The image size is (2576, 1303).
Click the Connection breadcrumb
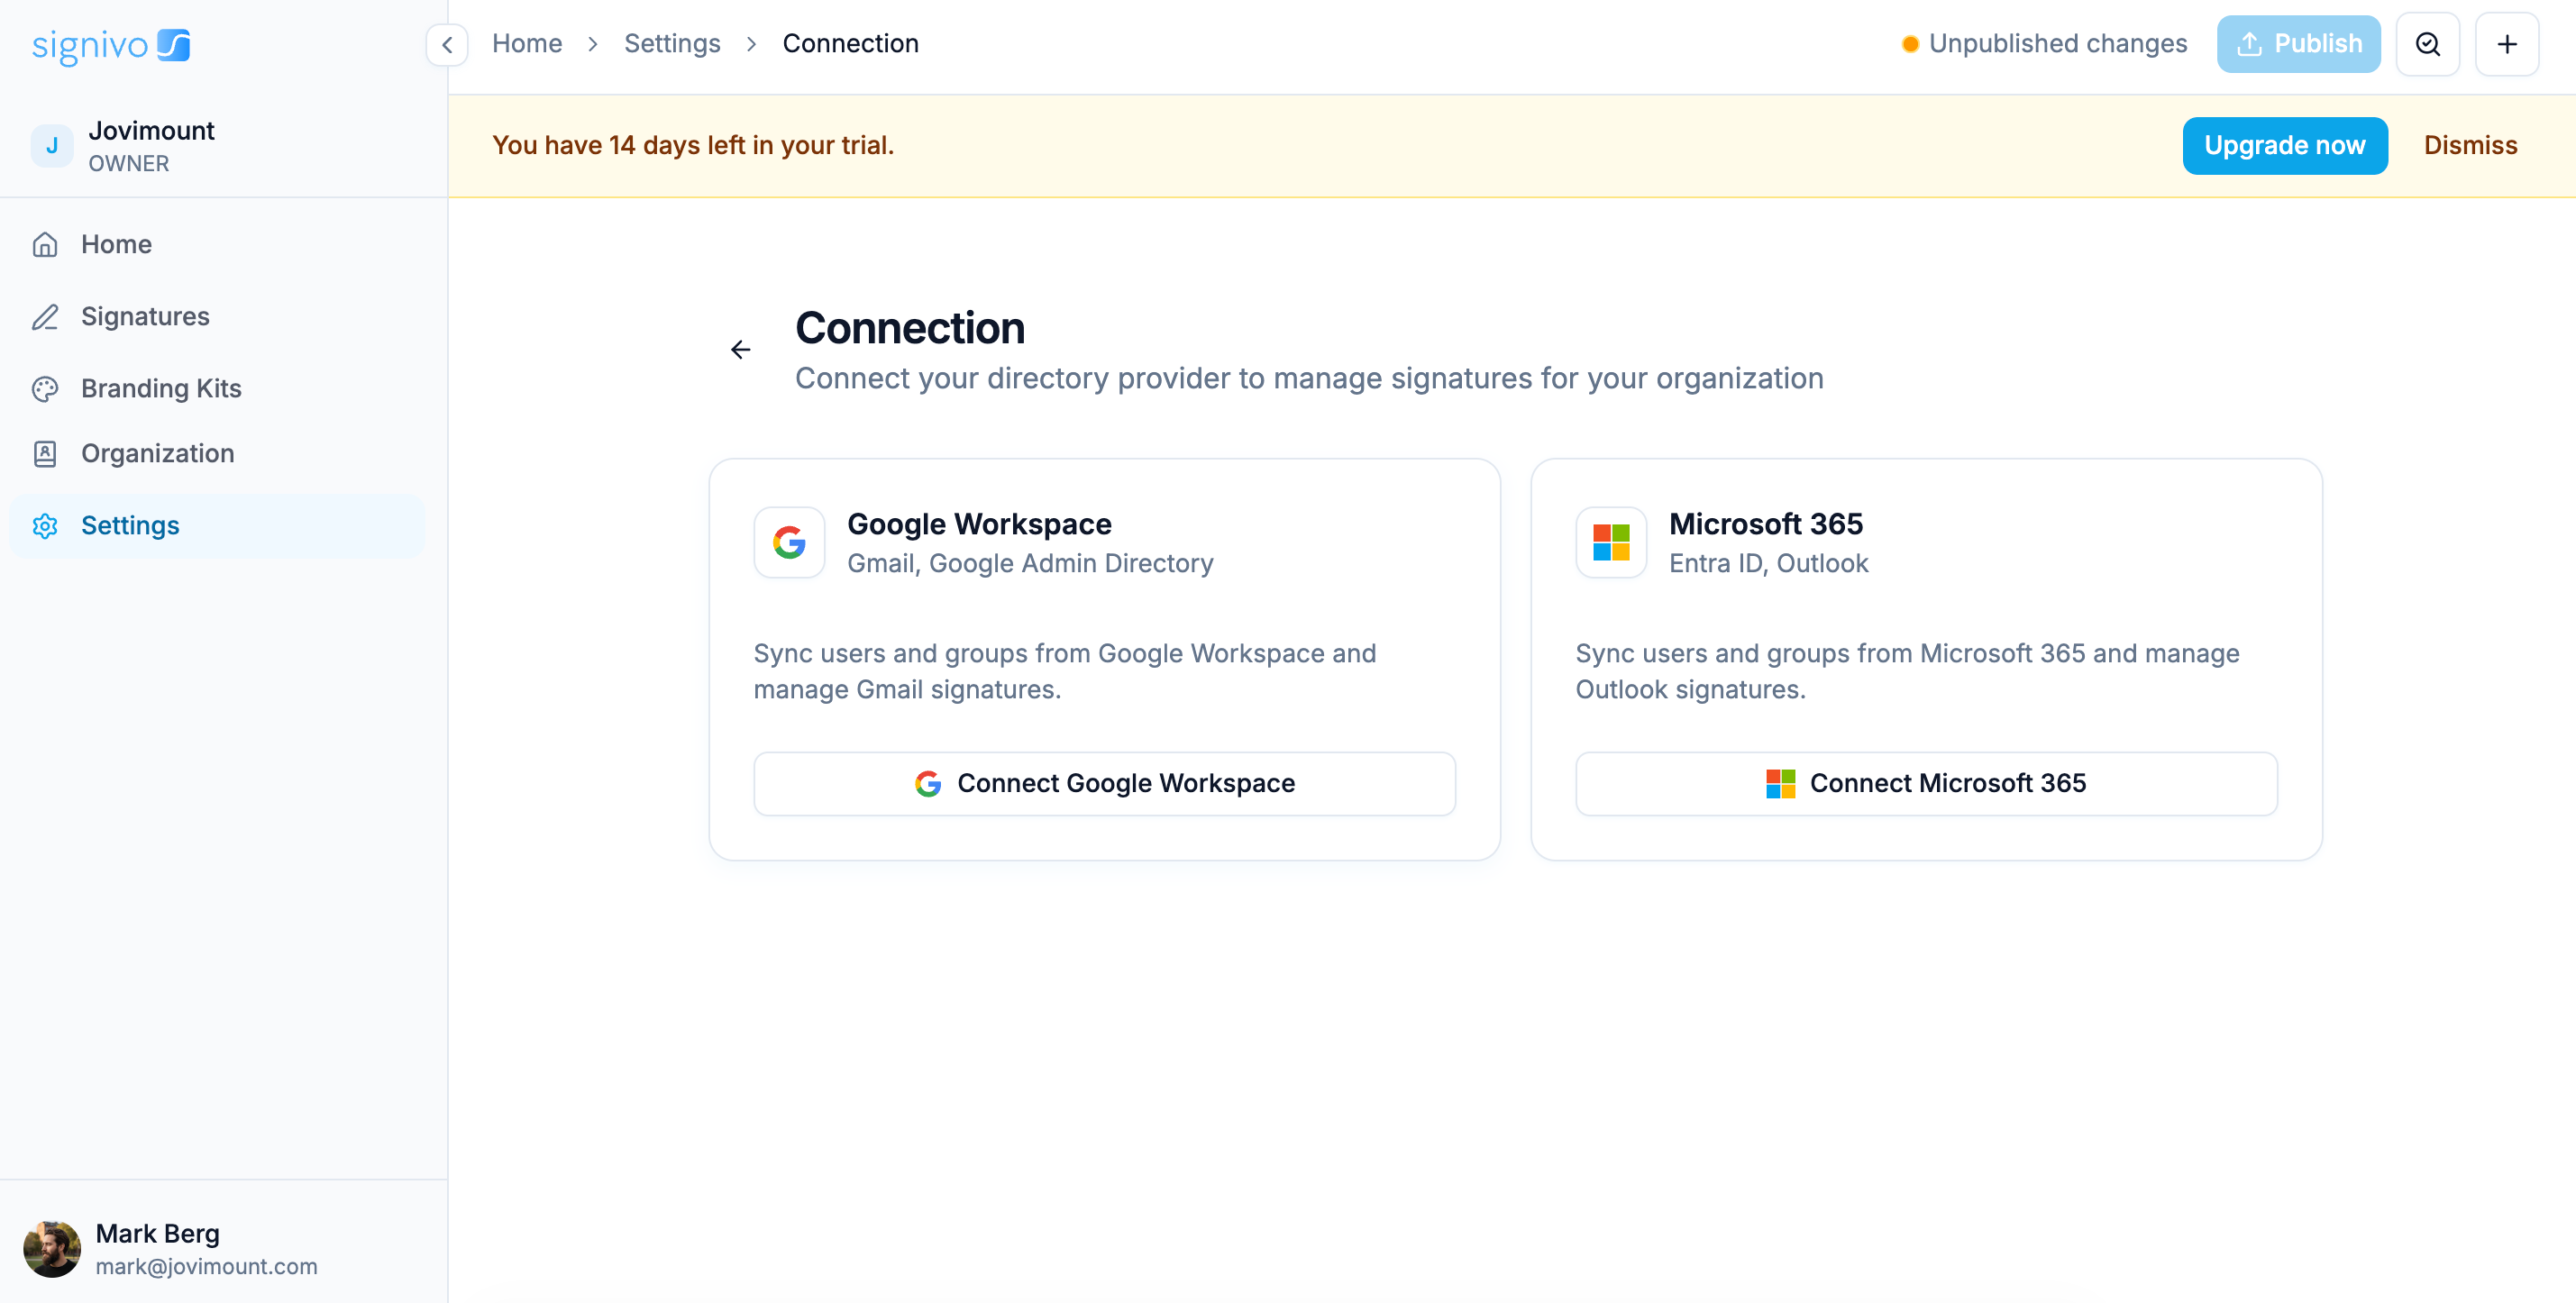point(850,44)
